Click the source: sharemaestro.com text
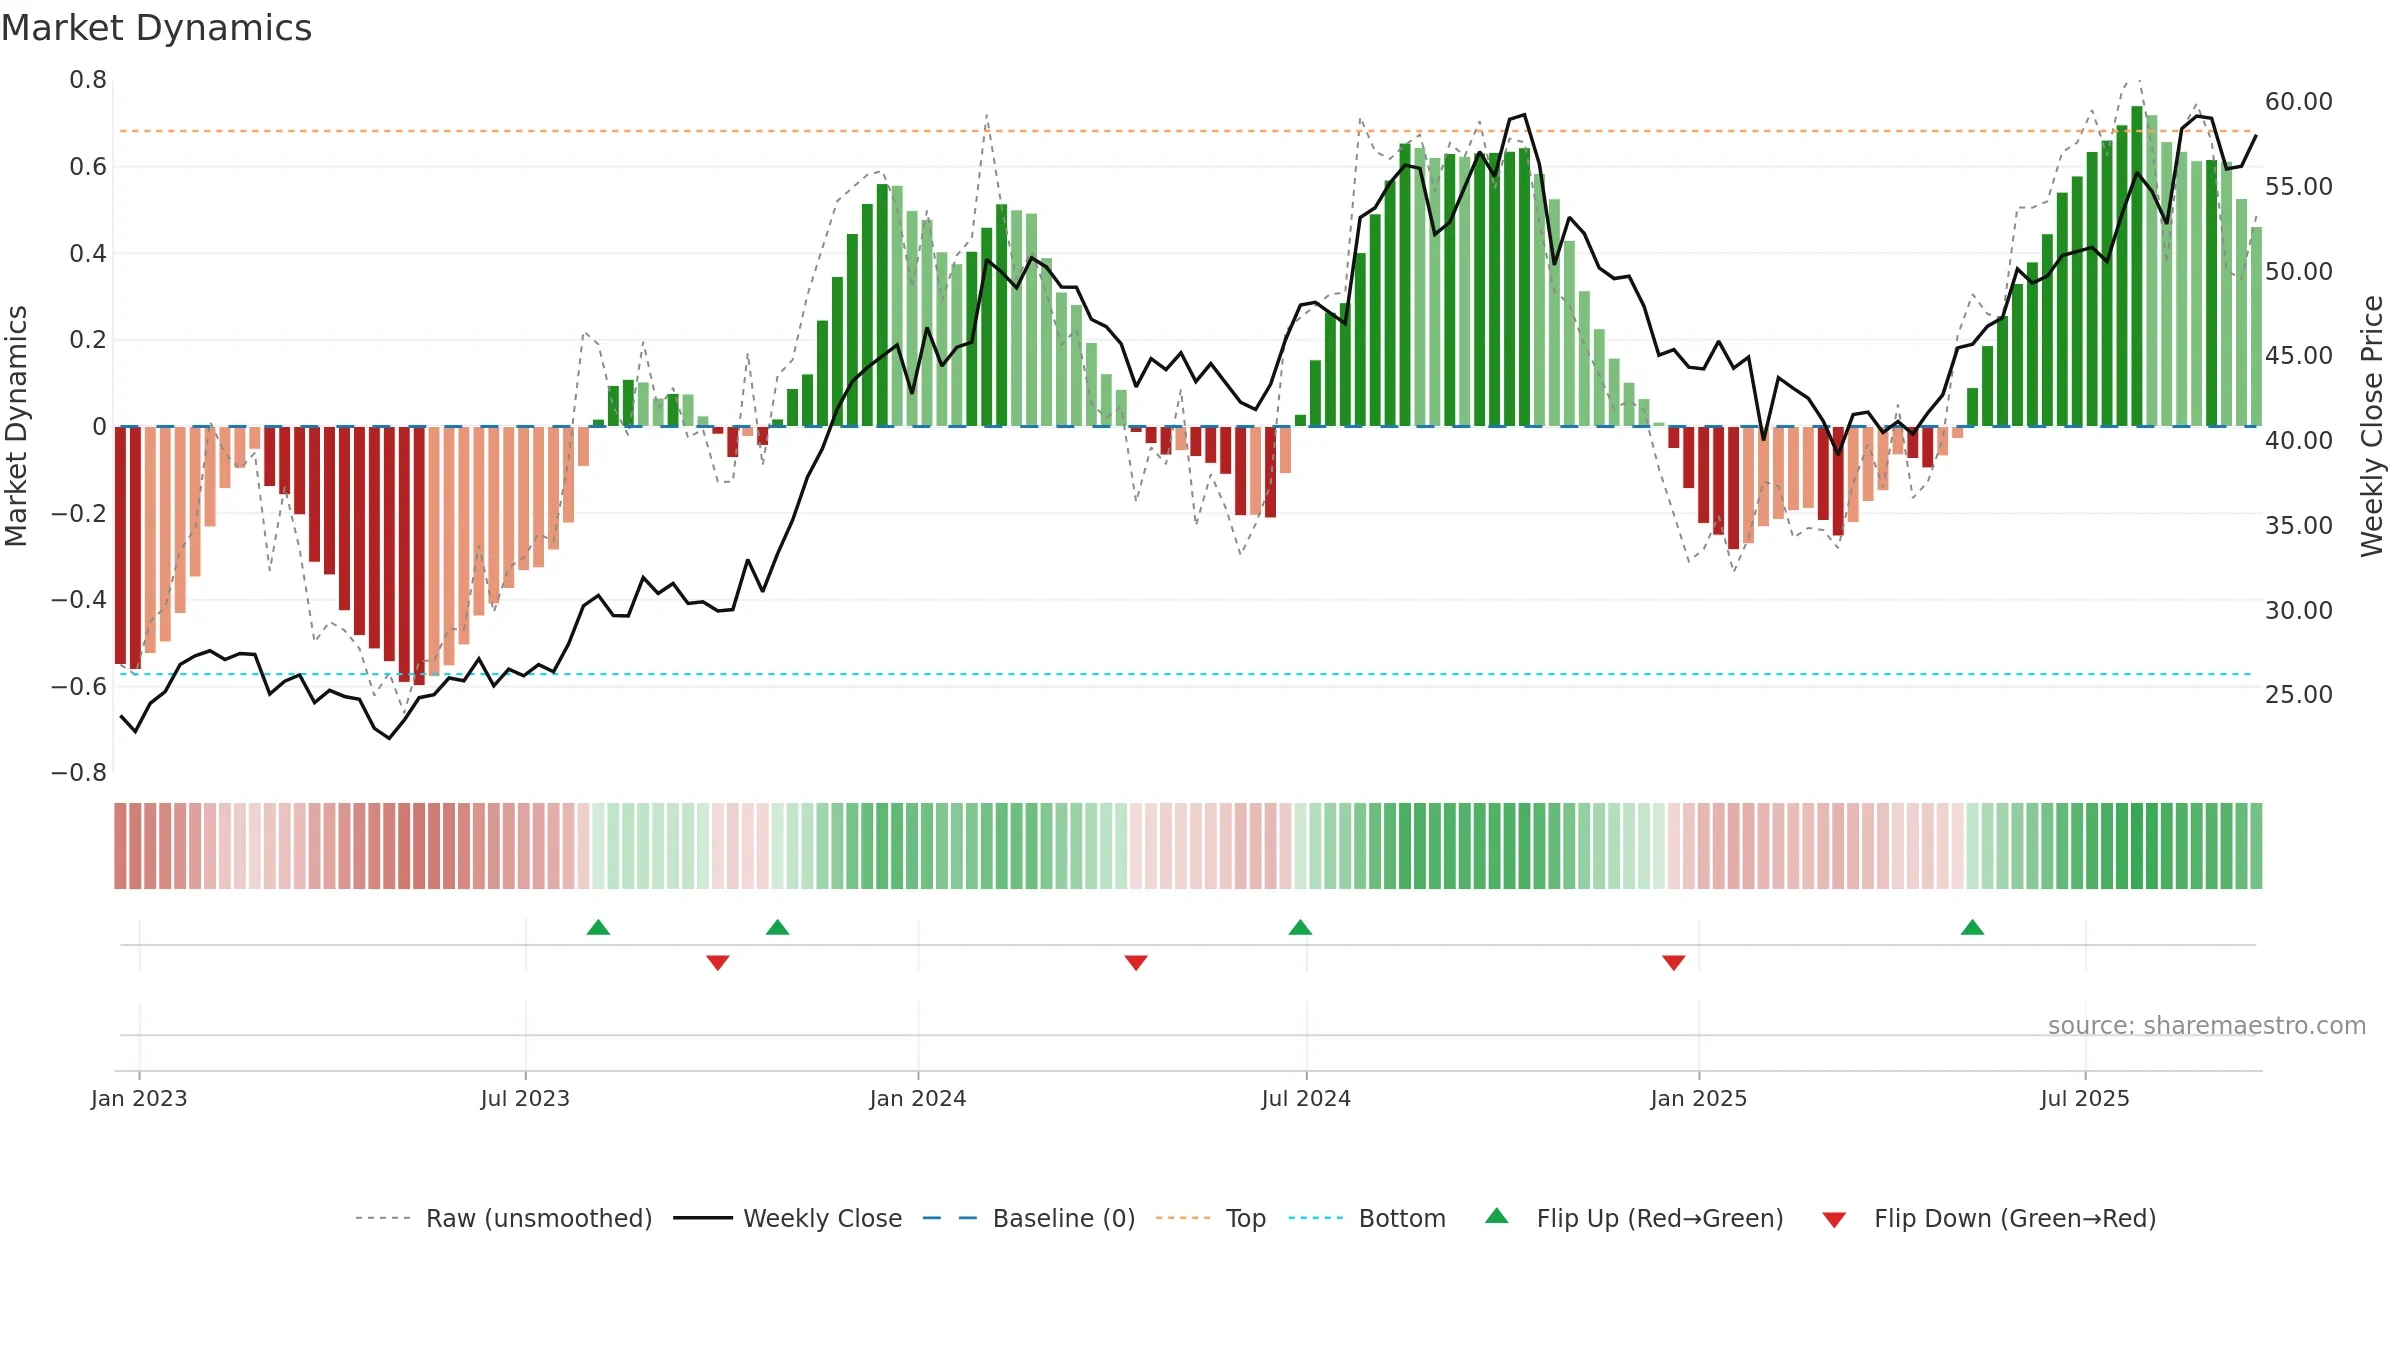This screenshot has height=1350, width=2400. pyautogui.click(x=2207, y=1025)
